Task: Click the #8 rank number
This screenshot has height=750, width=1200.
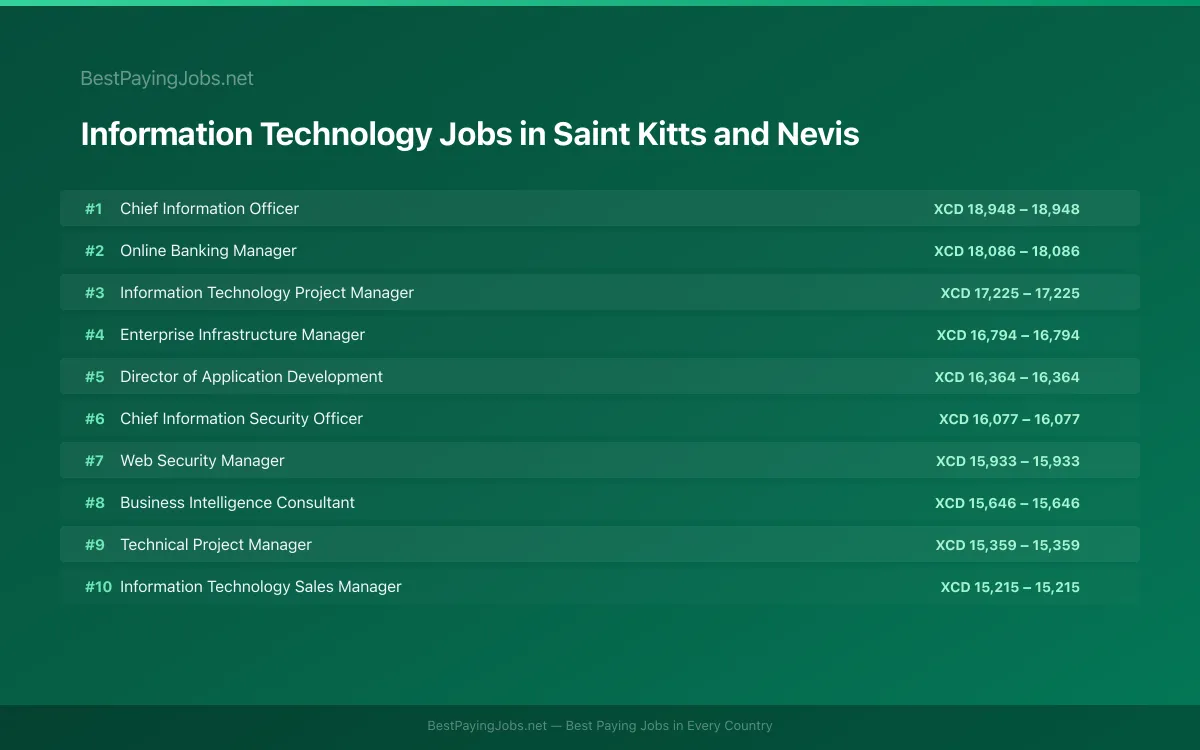Action: [94, 502]
